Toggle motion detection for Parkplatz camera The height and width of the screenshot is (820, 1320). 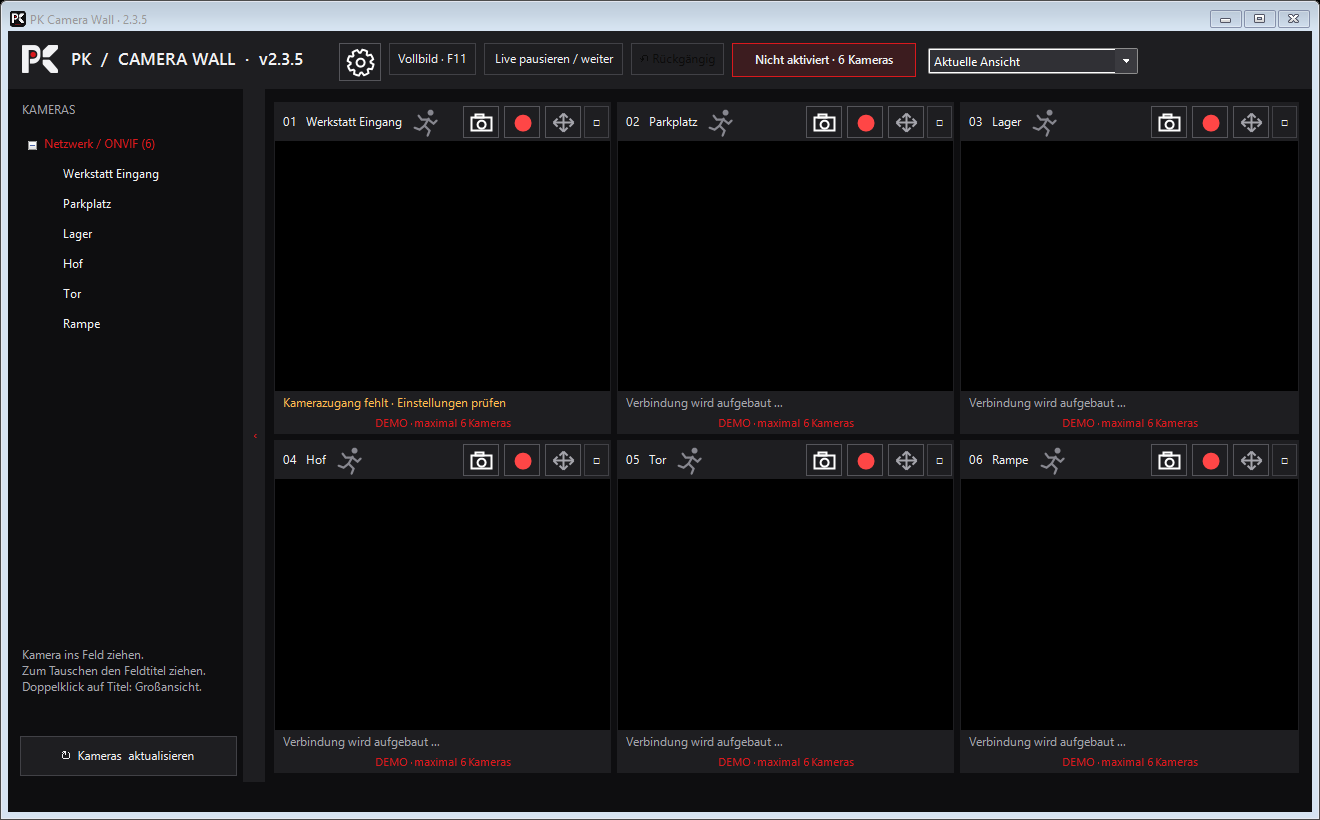(721, 123)
